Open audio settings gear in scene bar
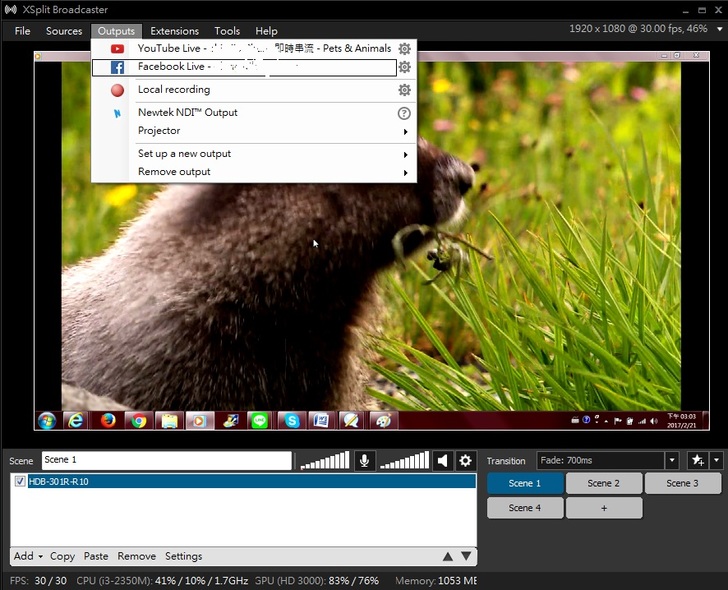Image resolution: width=728 pixels, height=590 pixels. click(465, 461)
